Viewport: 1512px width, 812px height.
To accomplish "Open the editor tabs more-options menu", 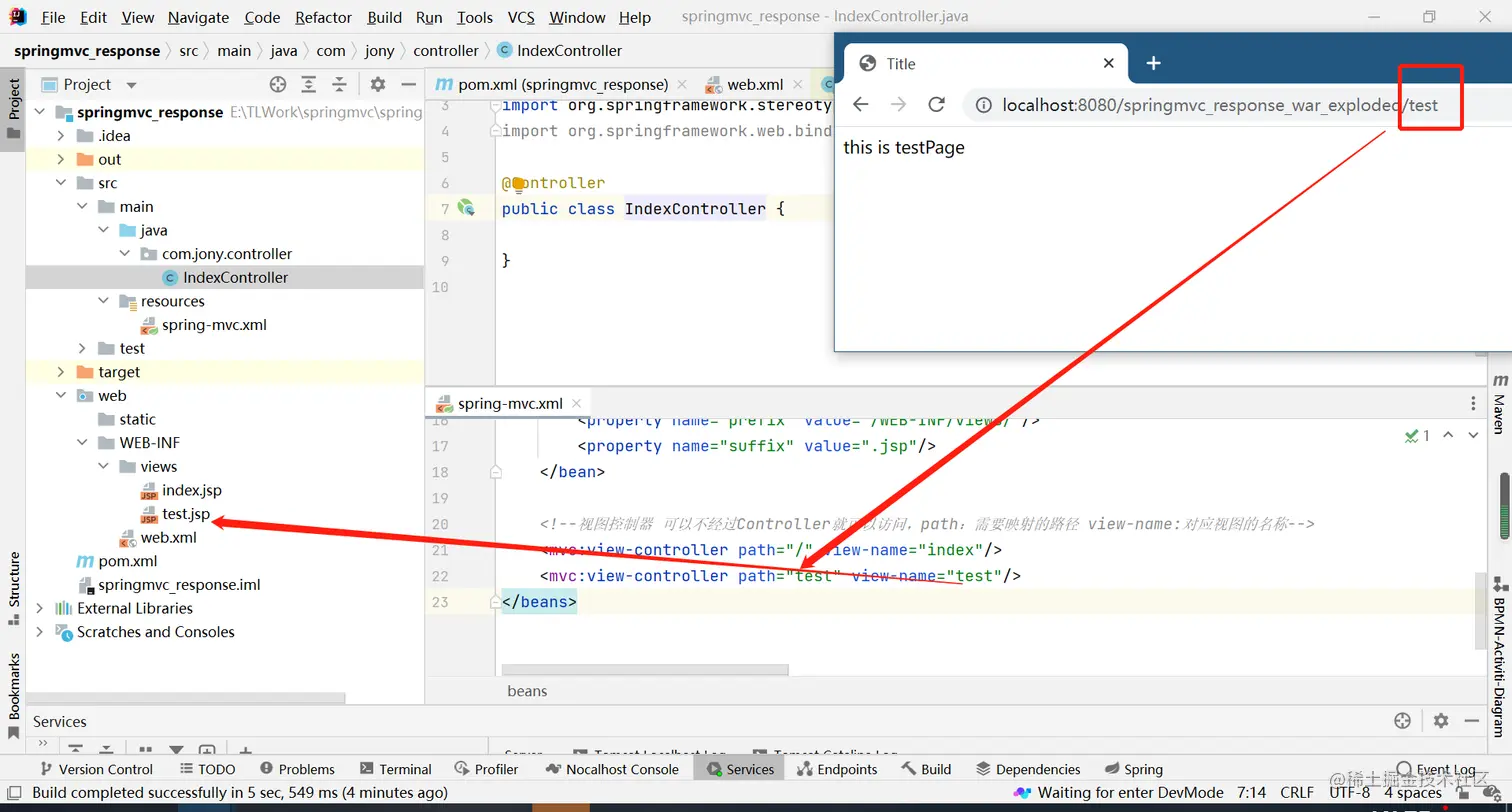I will tap(1473, 403).
